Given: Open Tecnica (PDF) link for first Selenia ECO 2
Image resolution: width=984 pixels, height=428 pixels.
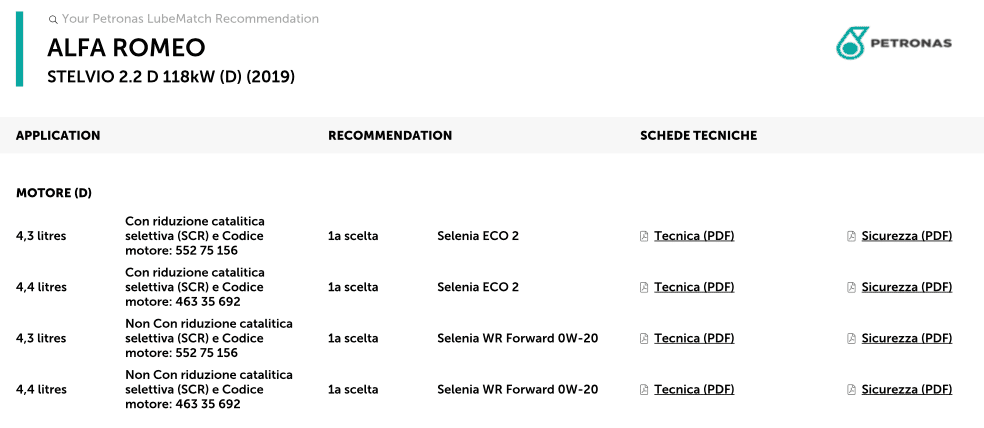Looking at the screenshot, I should 694,236.
